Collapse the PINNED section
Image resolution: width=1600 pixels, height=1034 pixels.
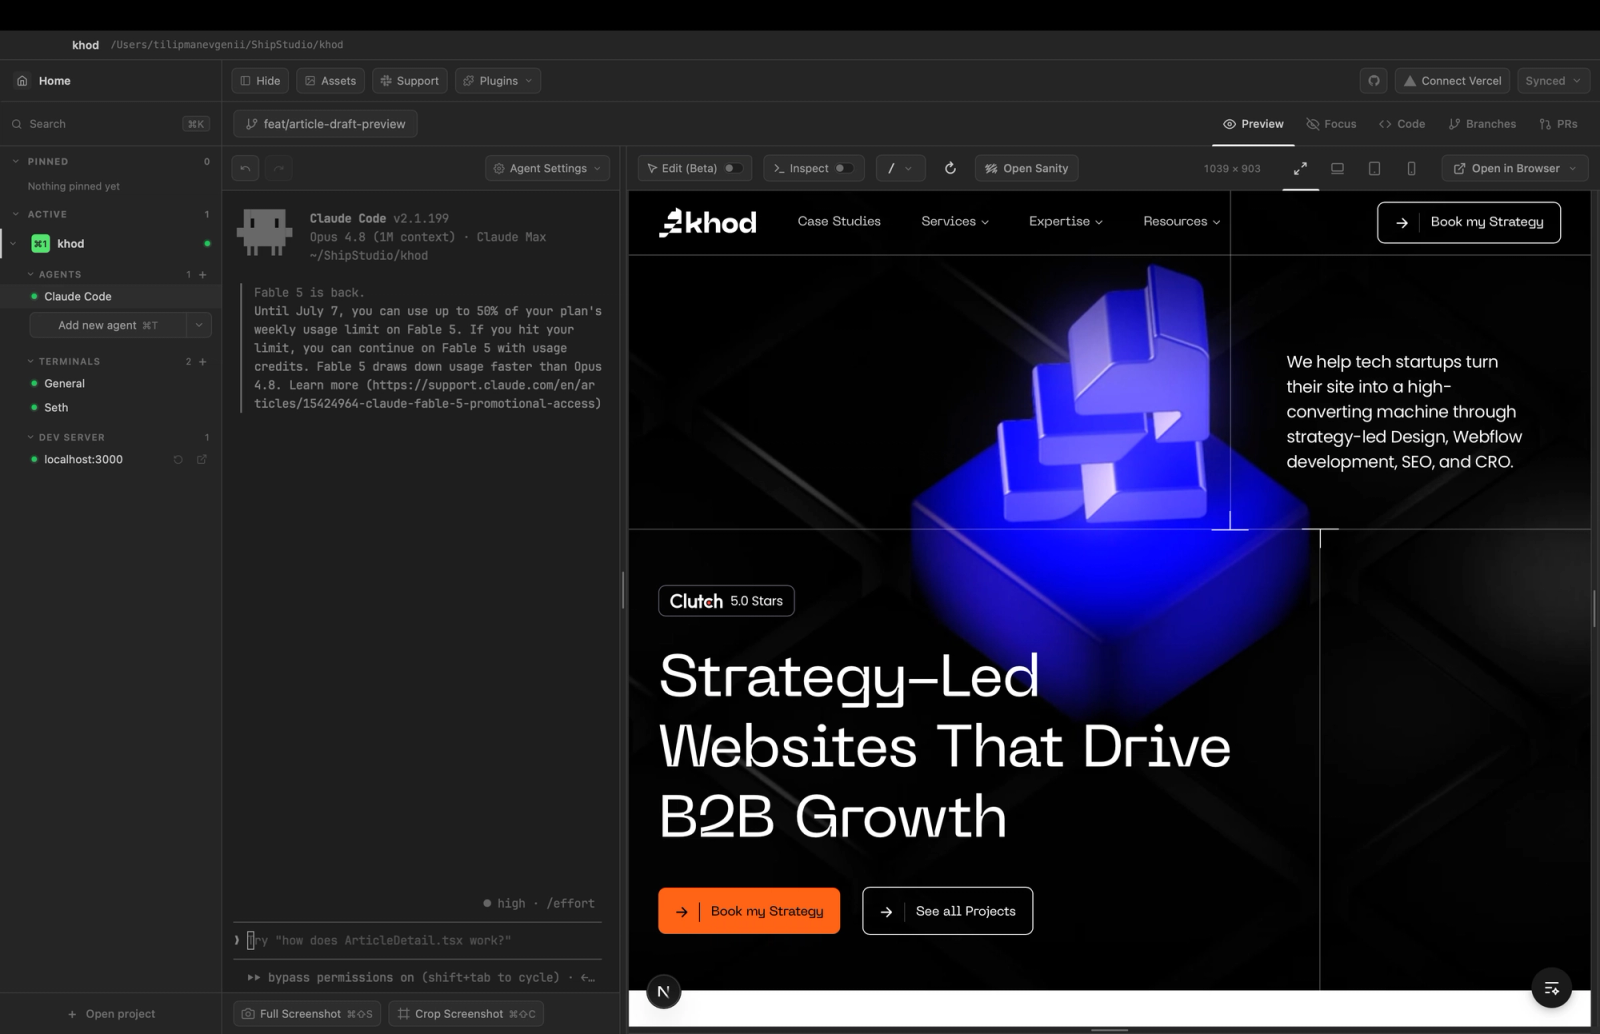[16, 161]
